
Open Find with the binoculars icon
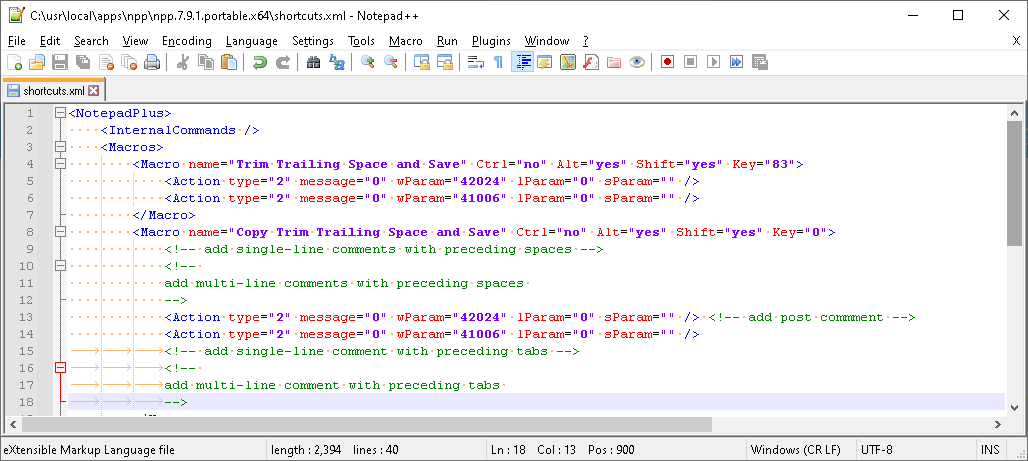(313, 62)
